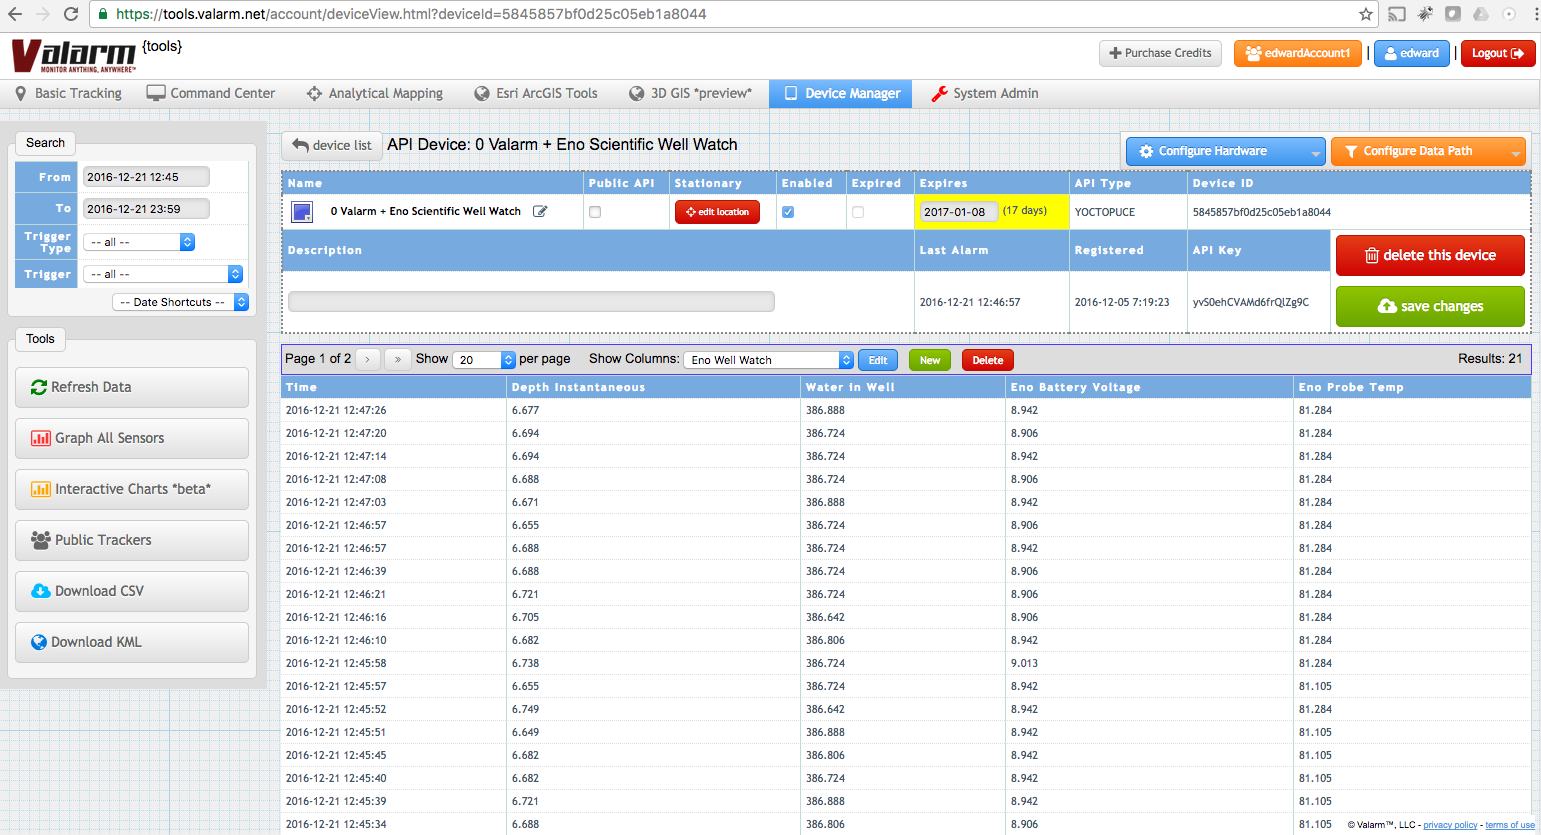Click the Valarm logo
Screen dimensions: 1541x835
(73, 56)
